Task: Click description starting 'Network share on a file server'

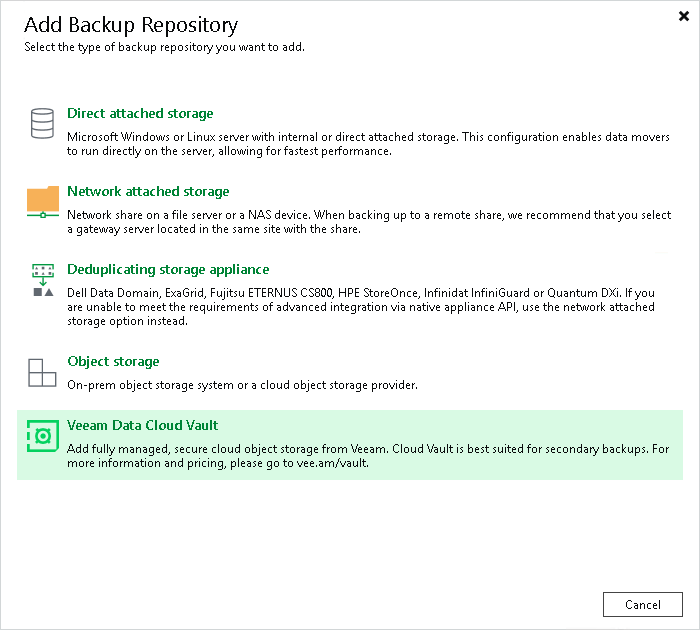Action: [x=369, y=222]
